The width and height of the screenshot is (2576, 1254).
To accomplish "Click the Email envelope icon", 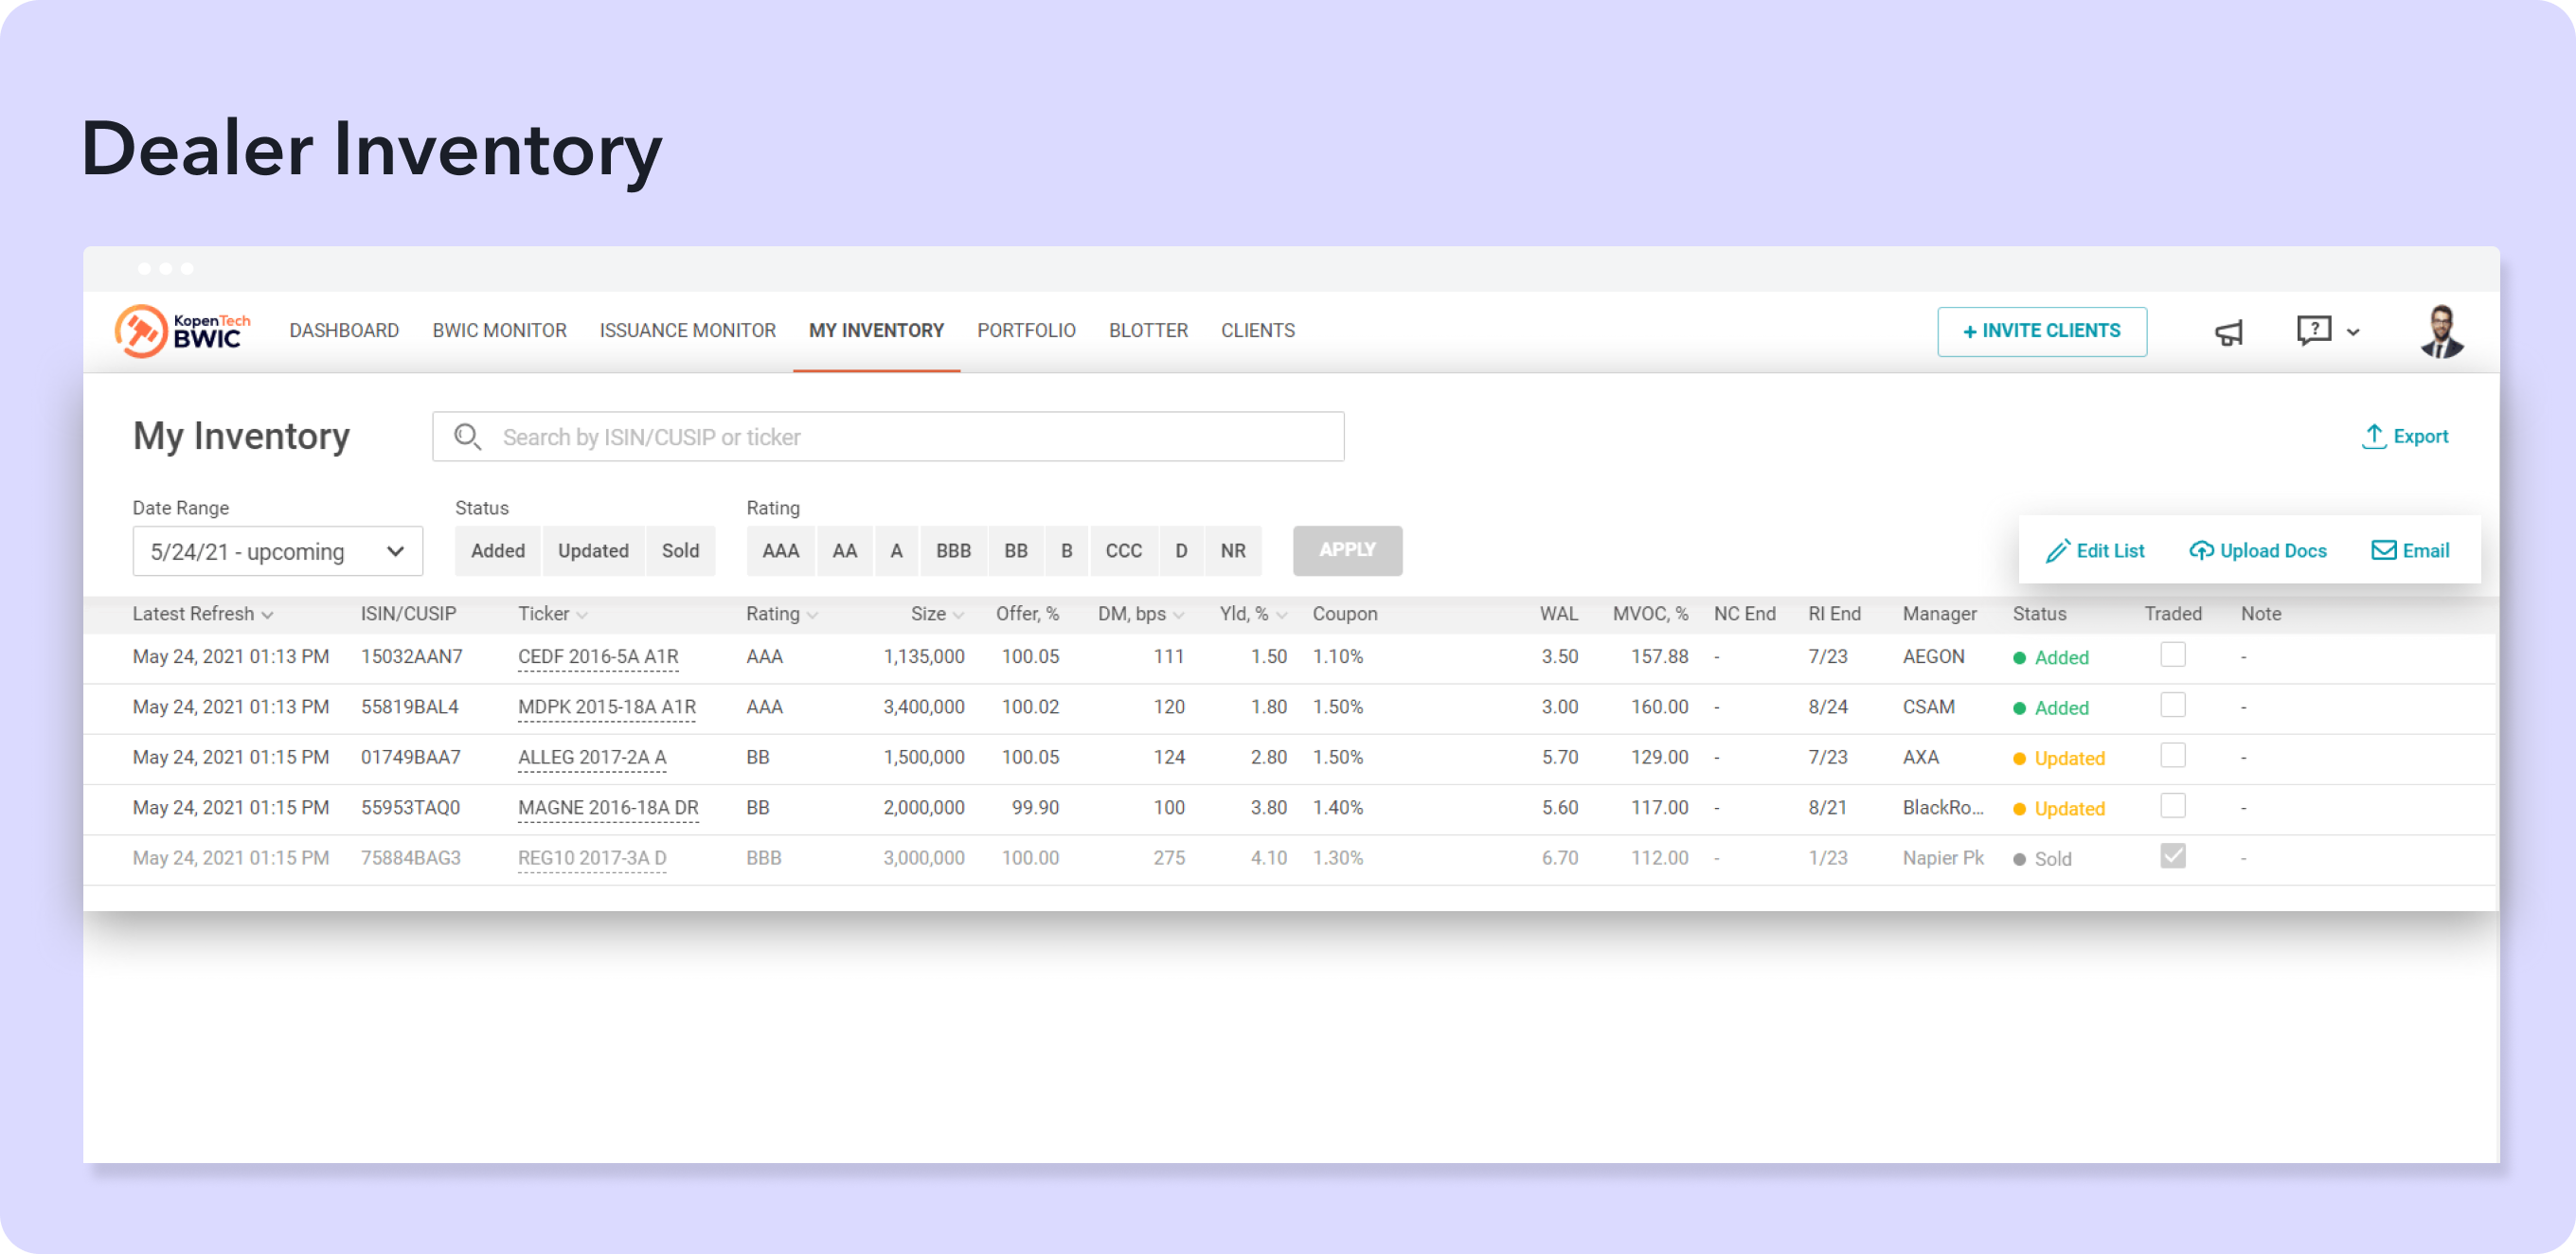I will point(2383,551).
